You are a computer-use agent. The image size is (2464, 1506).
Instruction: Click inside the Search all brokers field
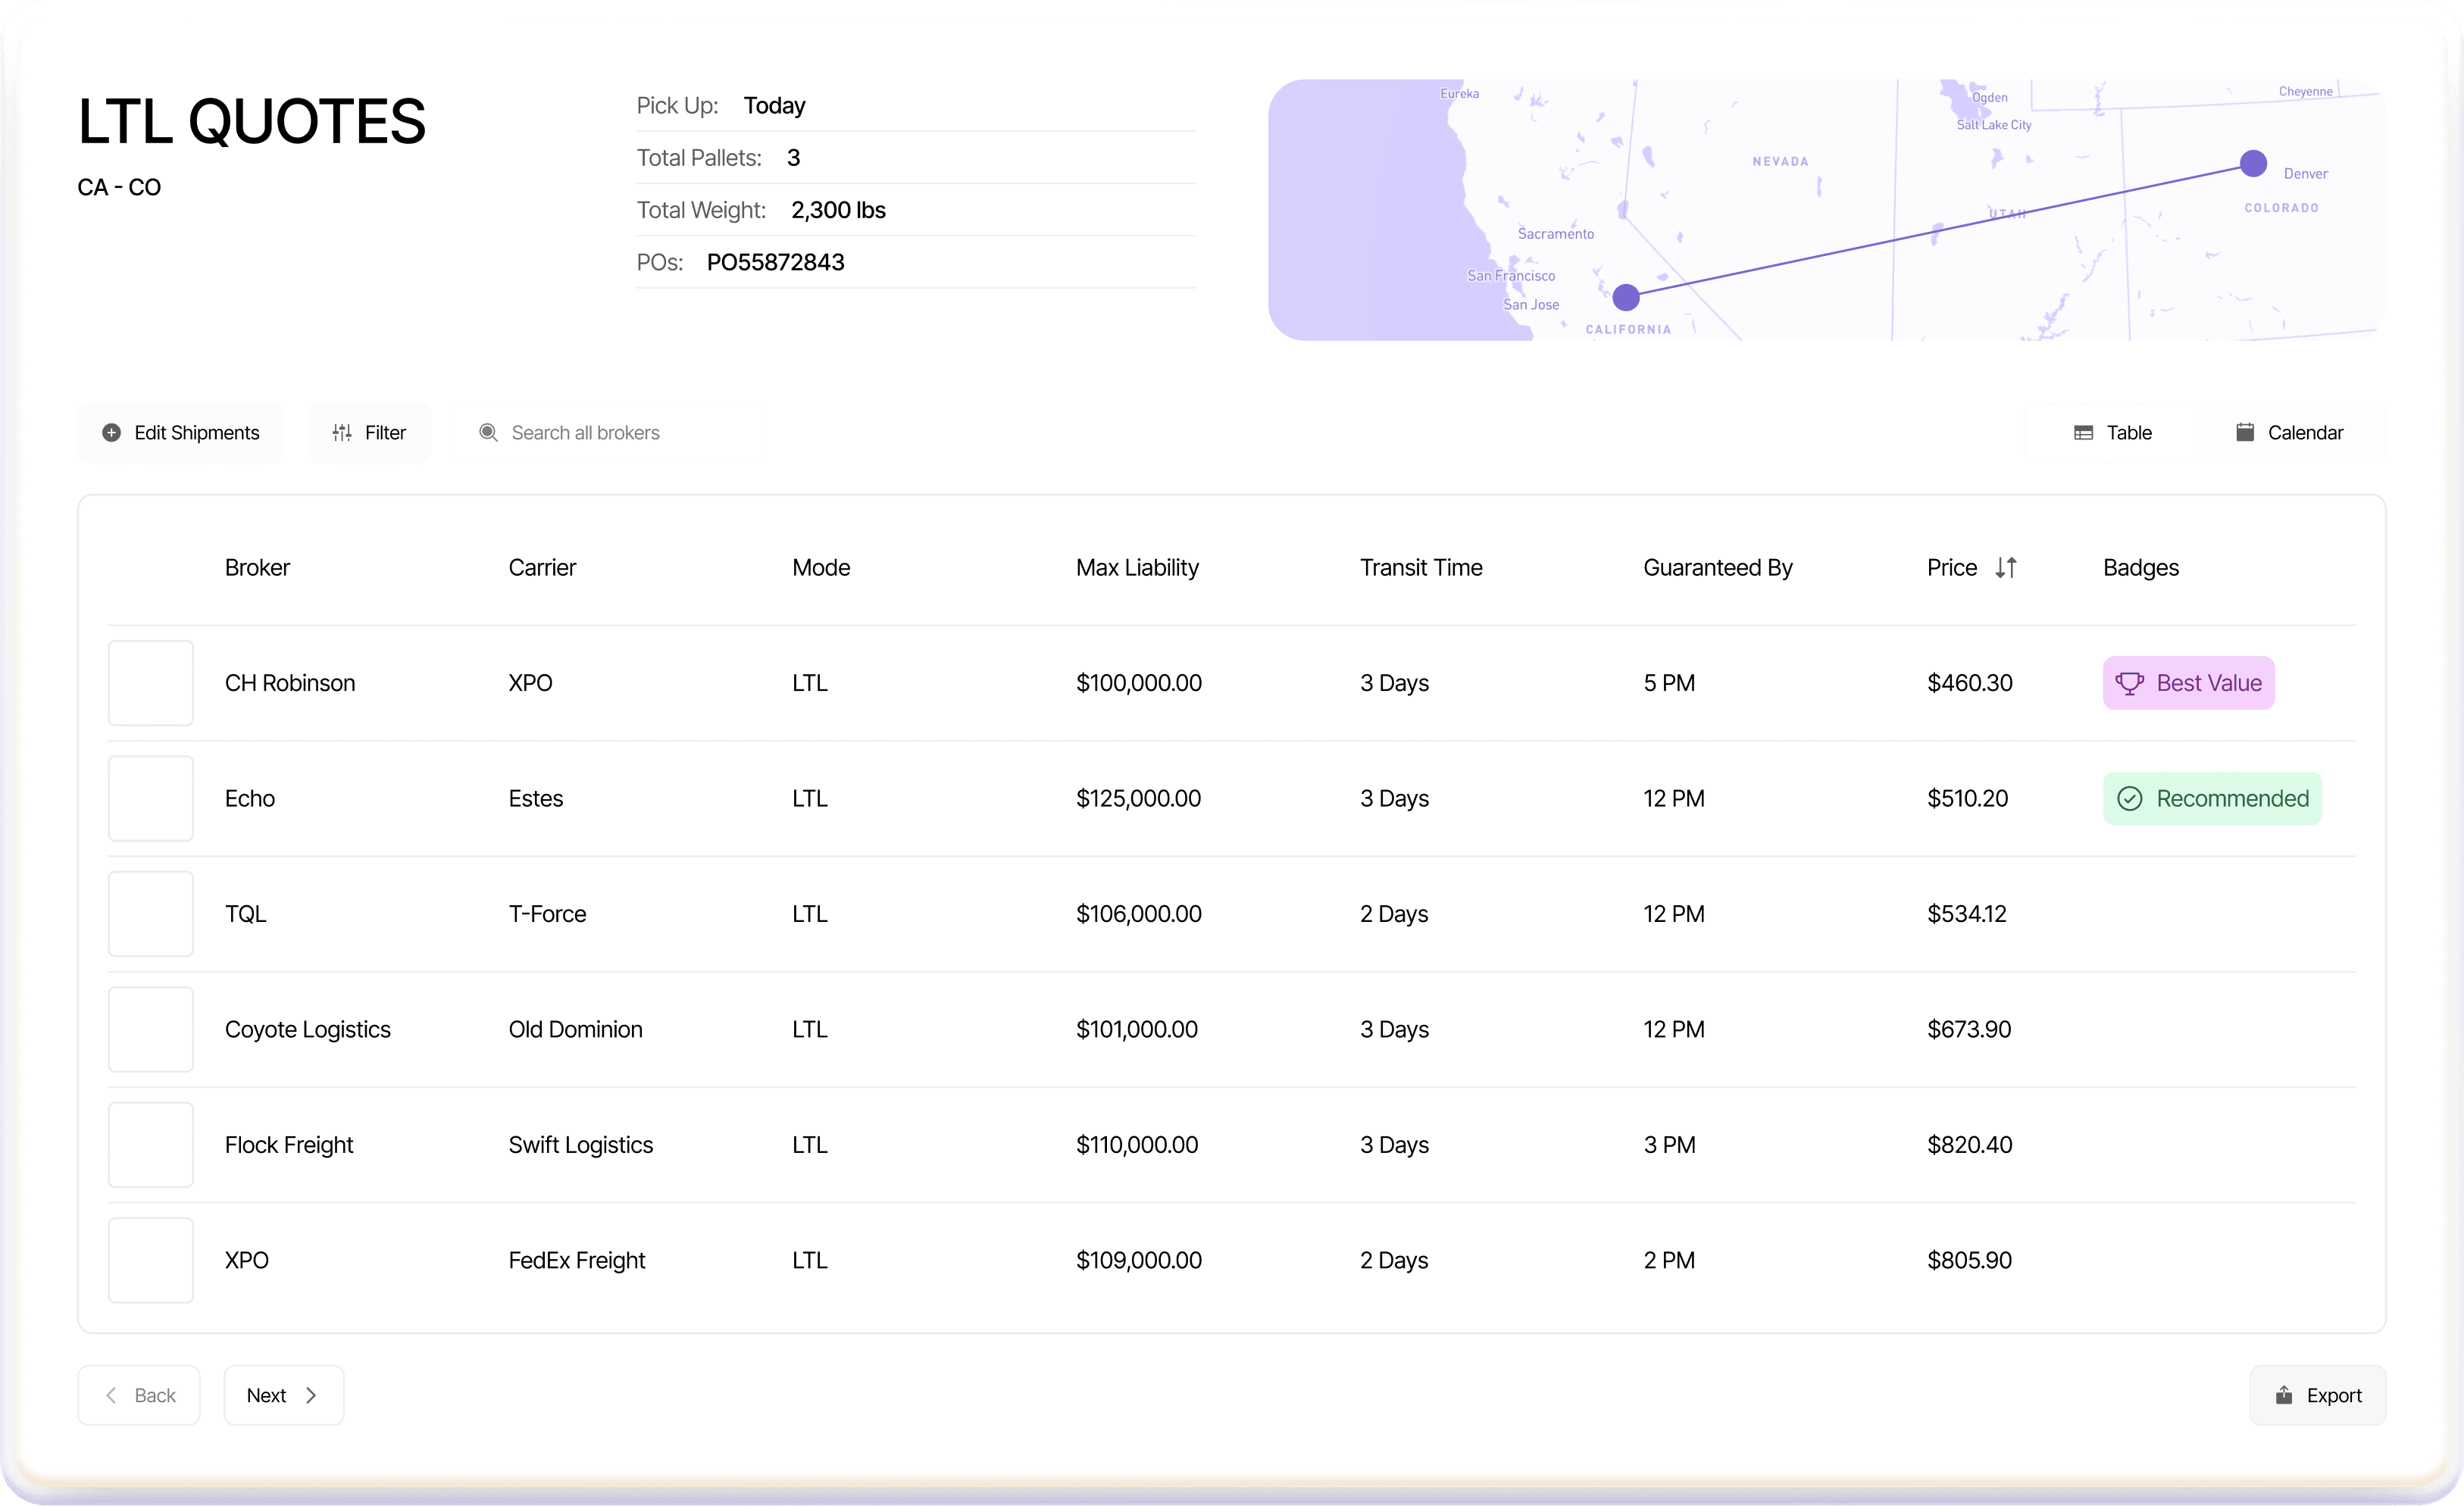tap(585, 432)
